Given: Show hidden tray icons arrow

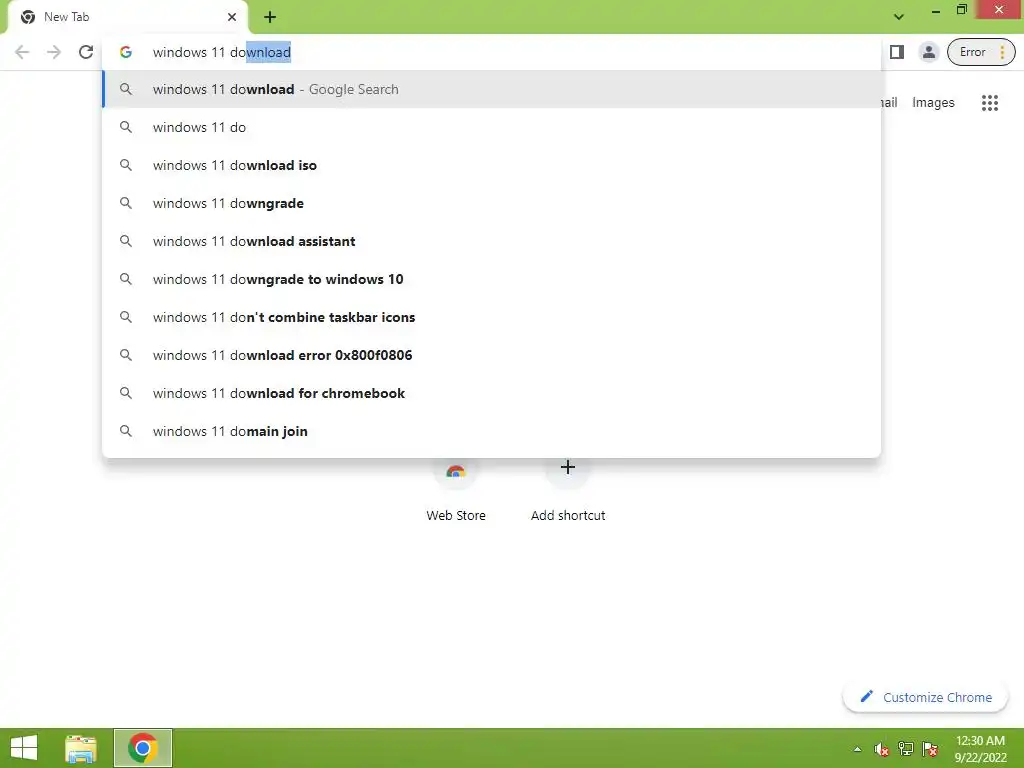Looking at the screenshot, I should (x=857, y=749).
